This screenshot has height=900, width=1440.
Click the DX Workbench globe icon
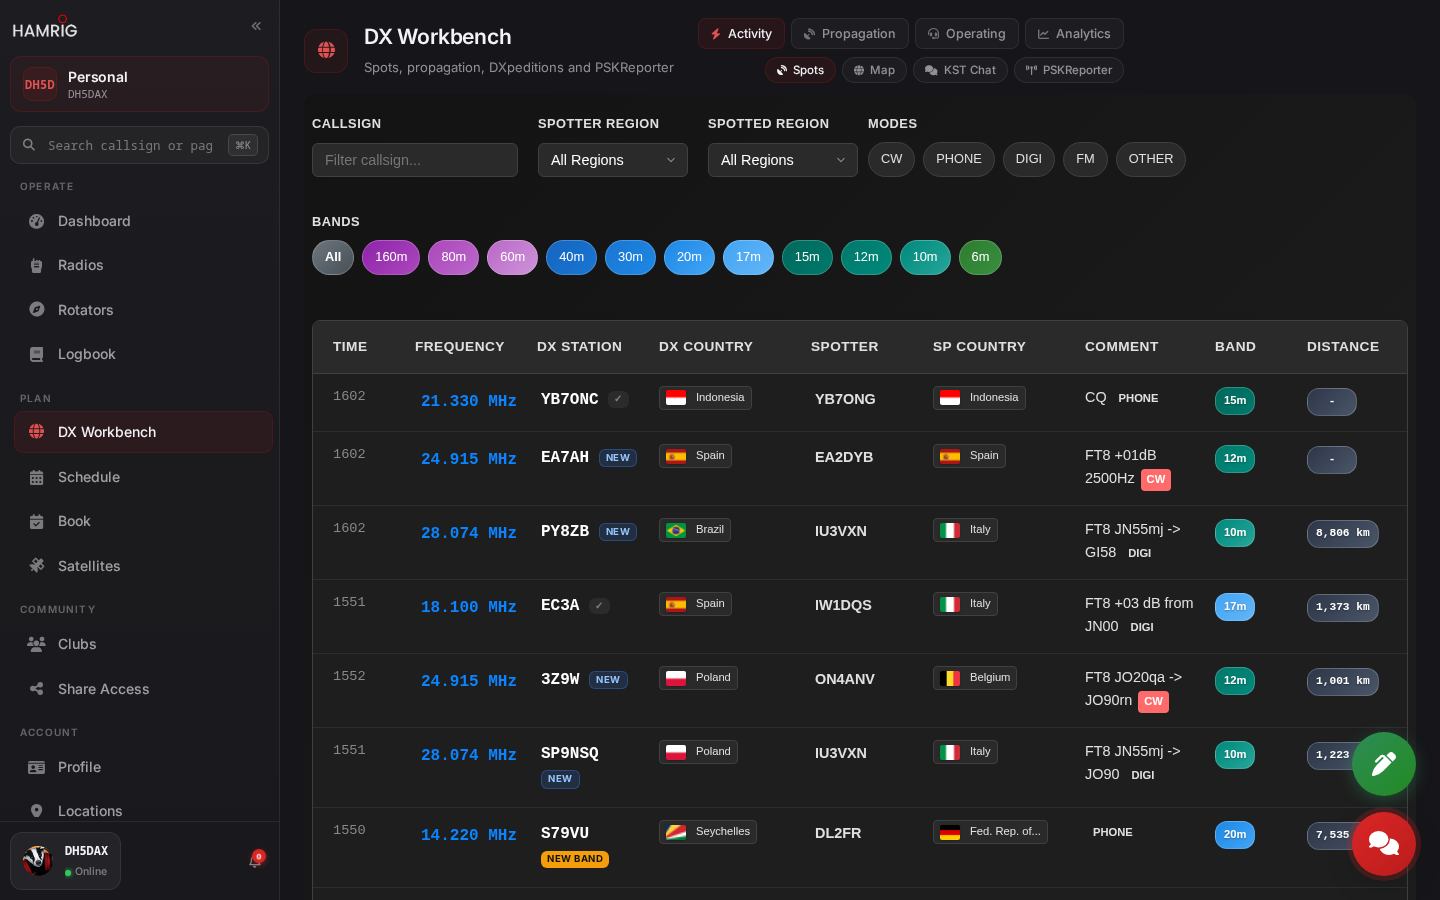point(326,50)
